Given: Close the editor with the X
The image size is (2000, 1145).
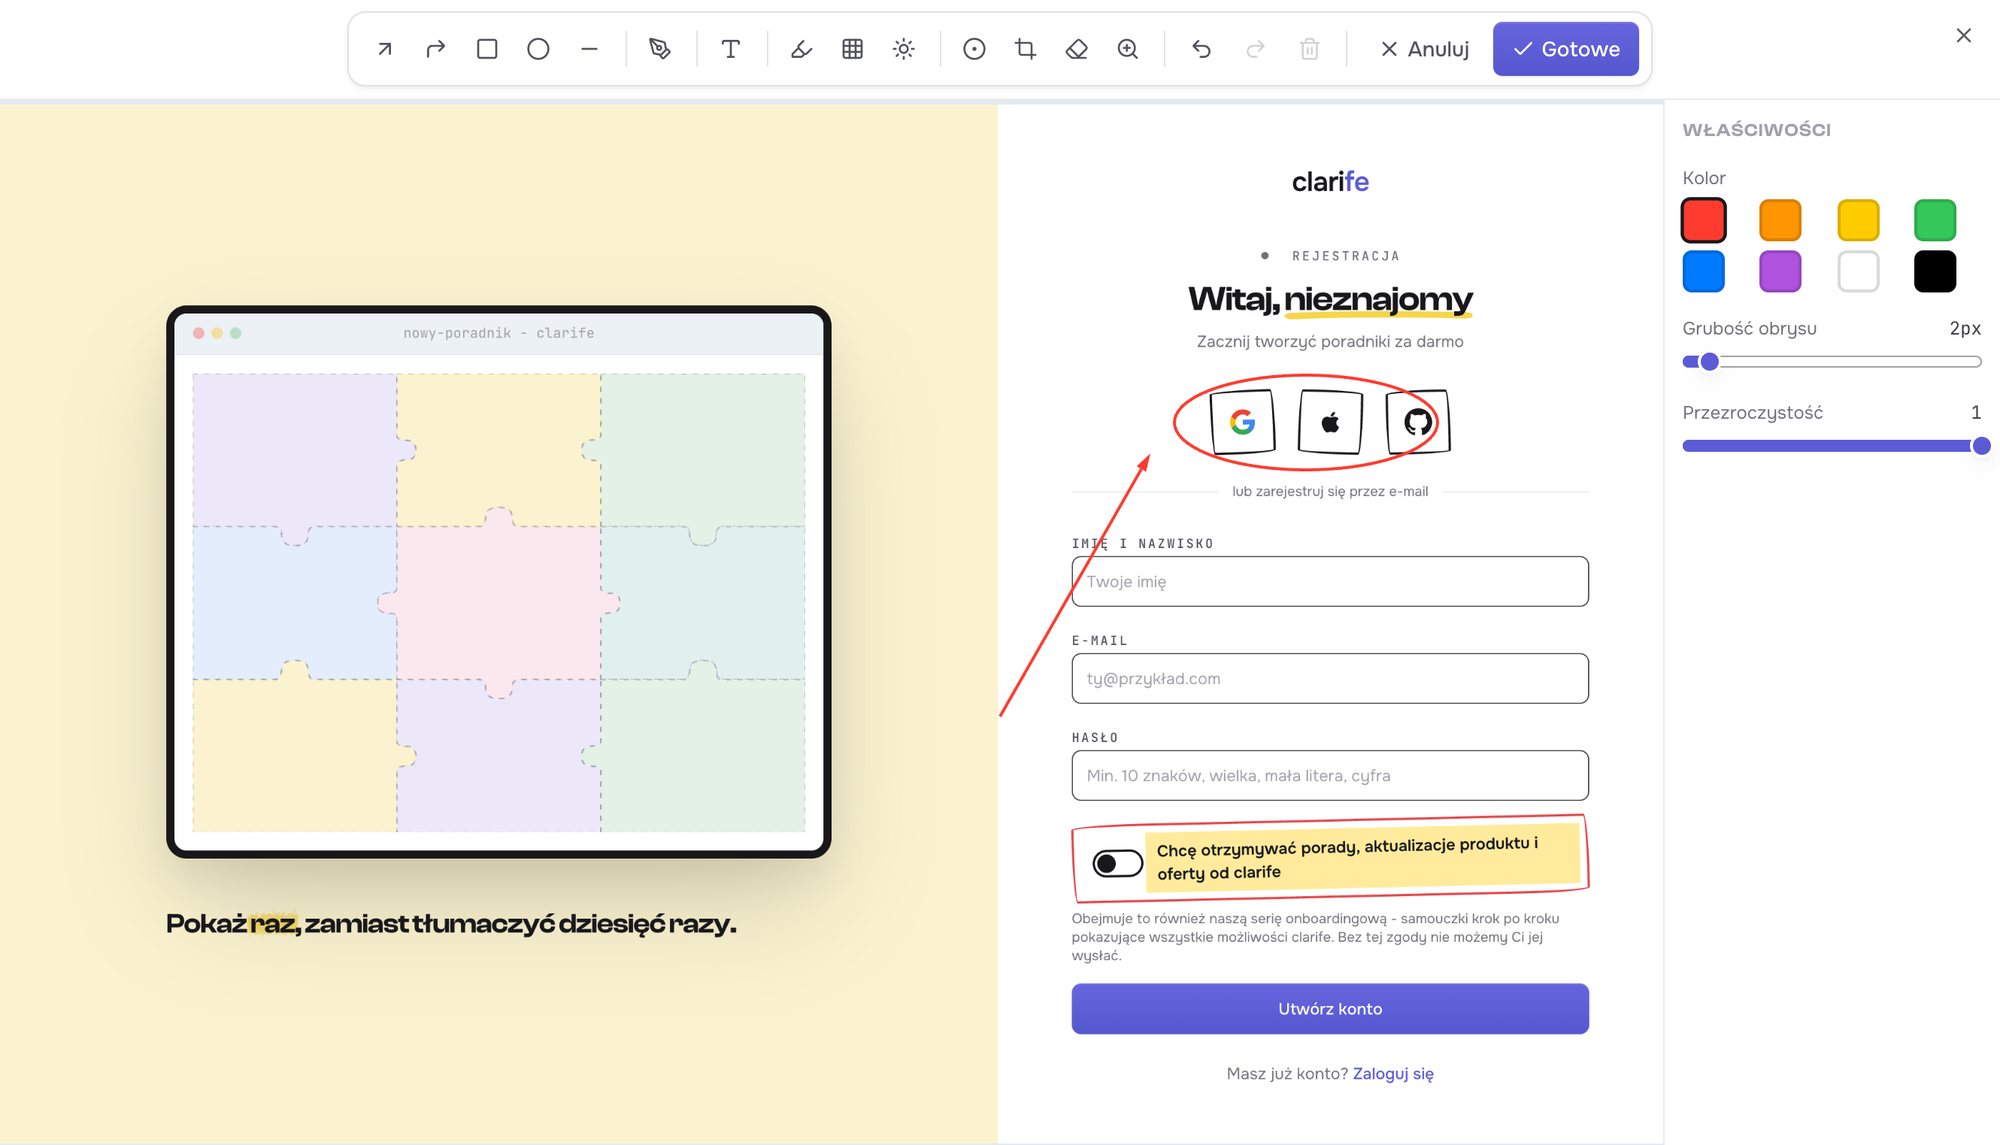Looking at the screenshot, I should coord(1964,36).
